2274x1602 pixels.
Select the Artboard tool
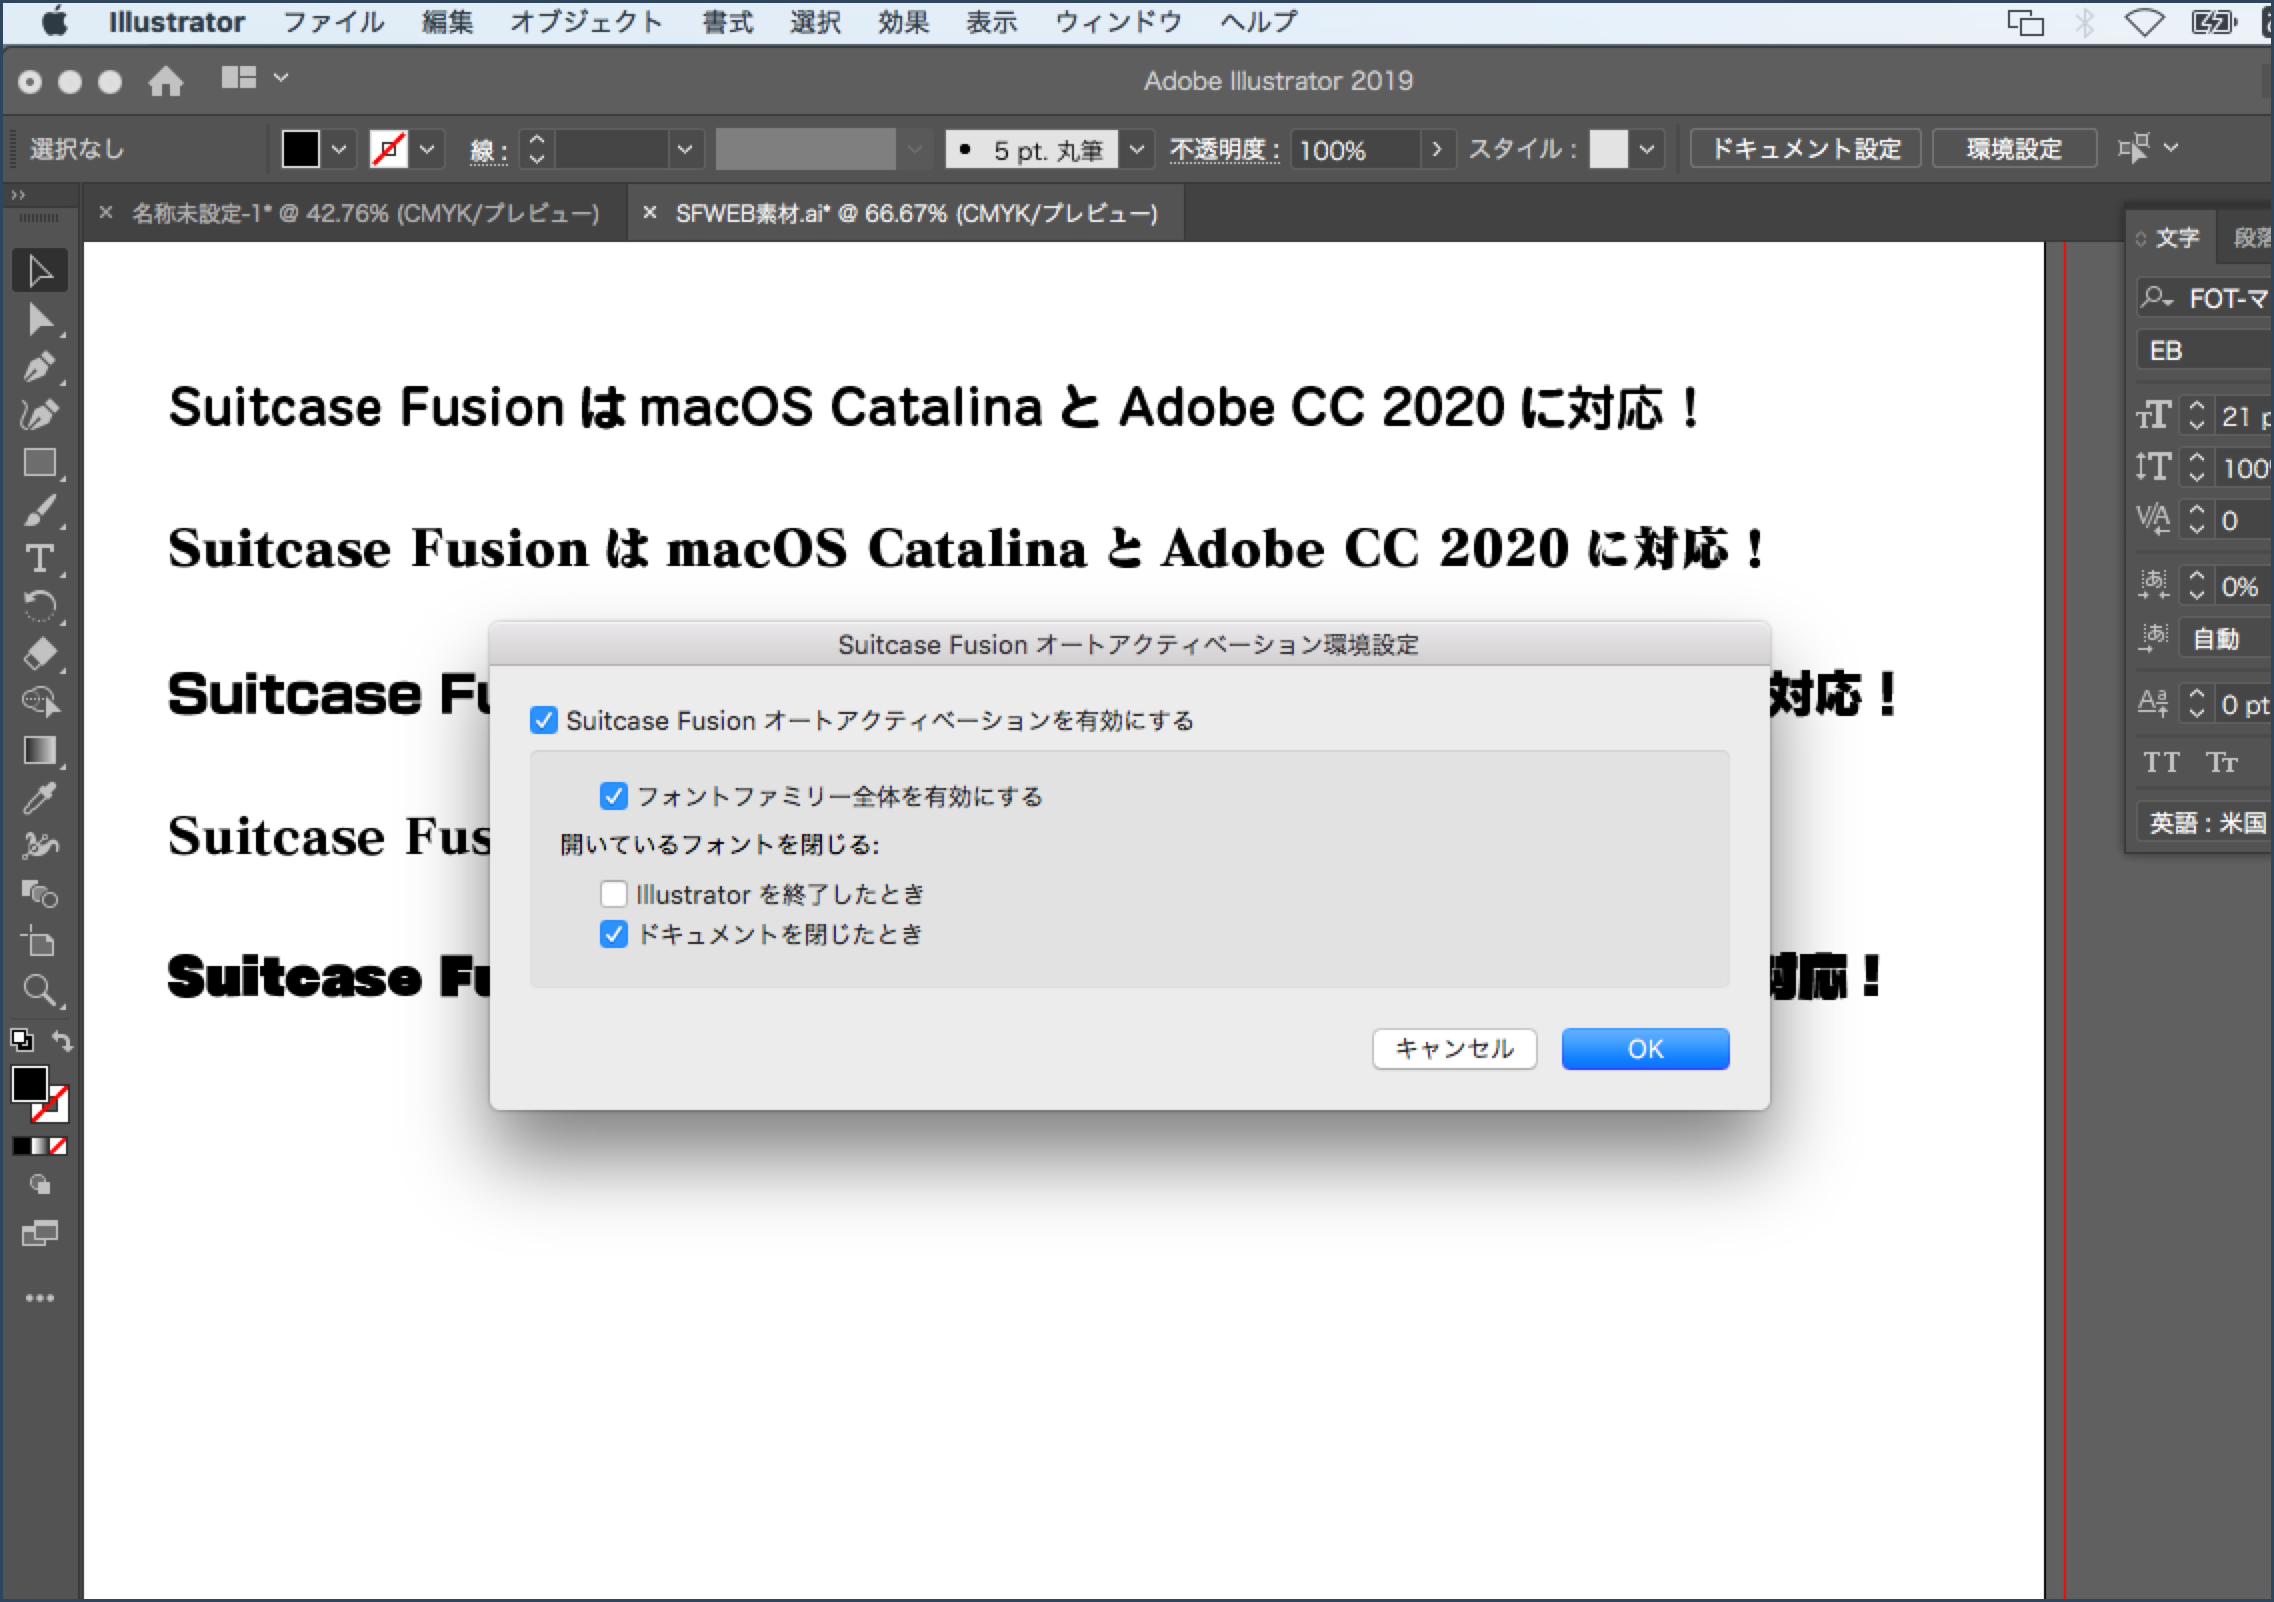[x=40, y=941]
